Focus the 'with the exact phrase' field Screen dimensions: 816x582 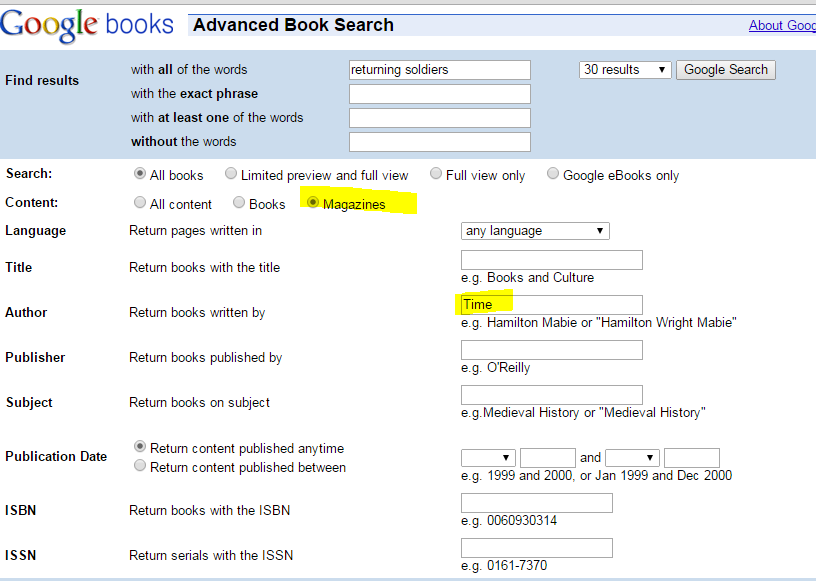pos(440,94)
